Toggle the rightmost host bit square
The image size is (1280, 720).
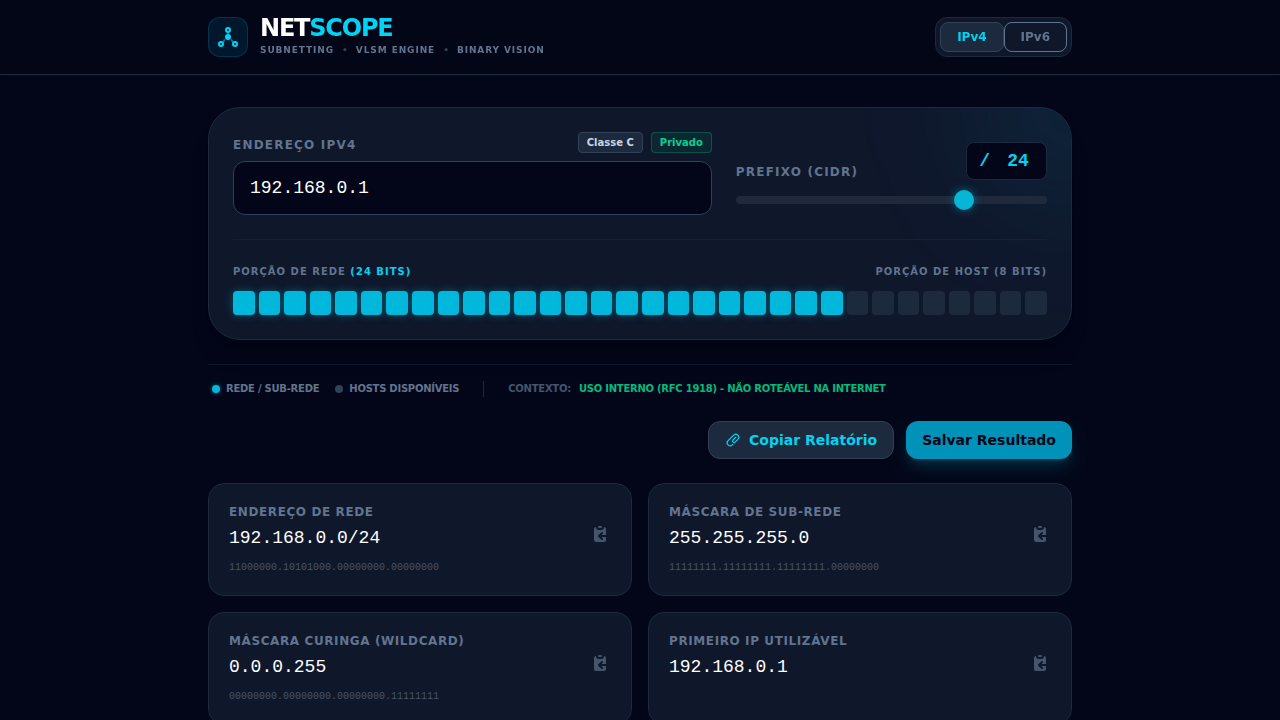(1035, 302)
